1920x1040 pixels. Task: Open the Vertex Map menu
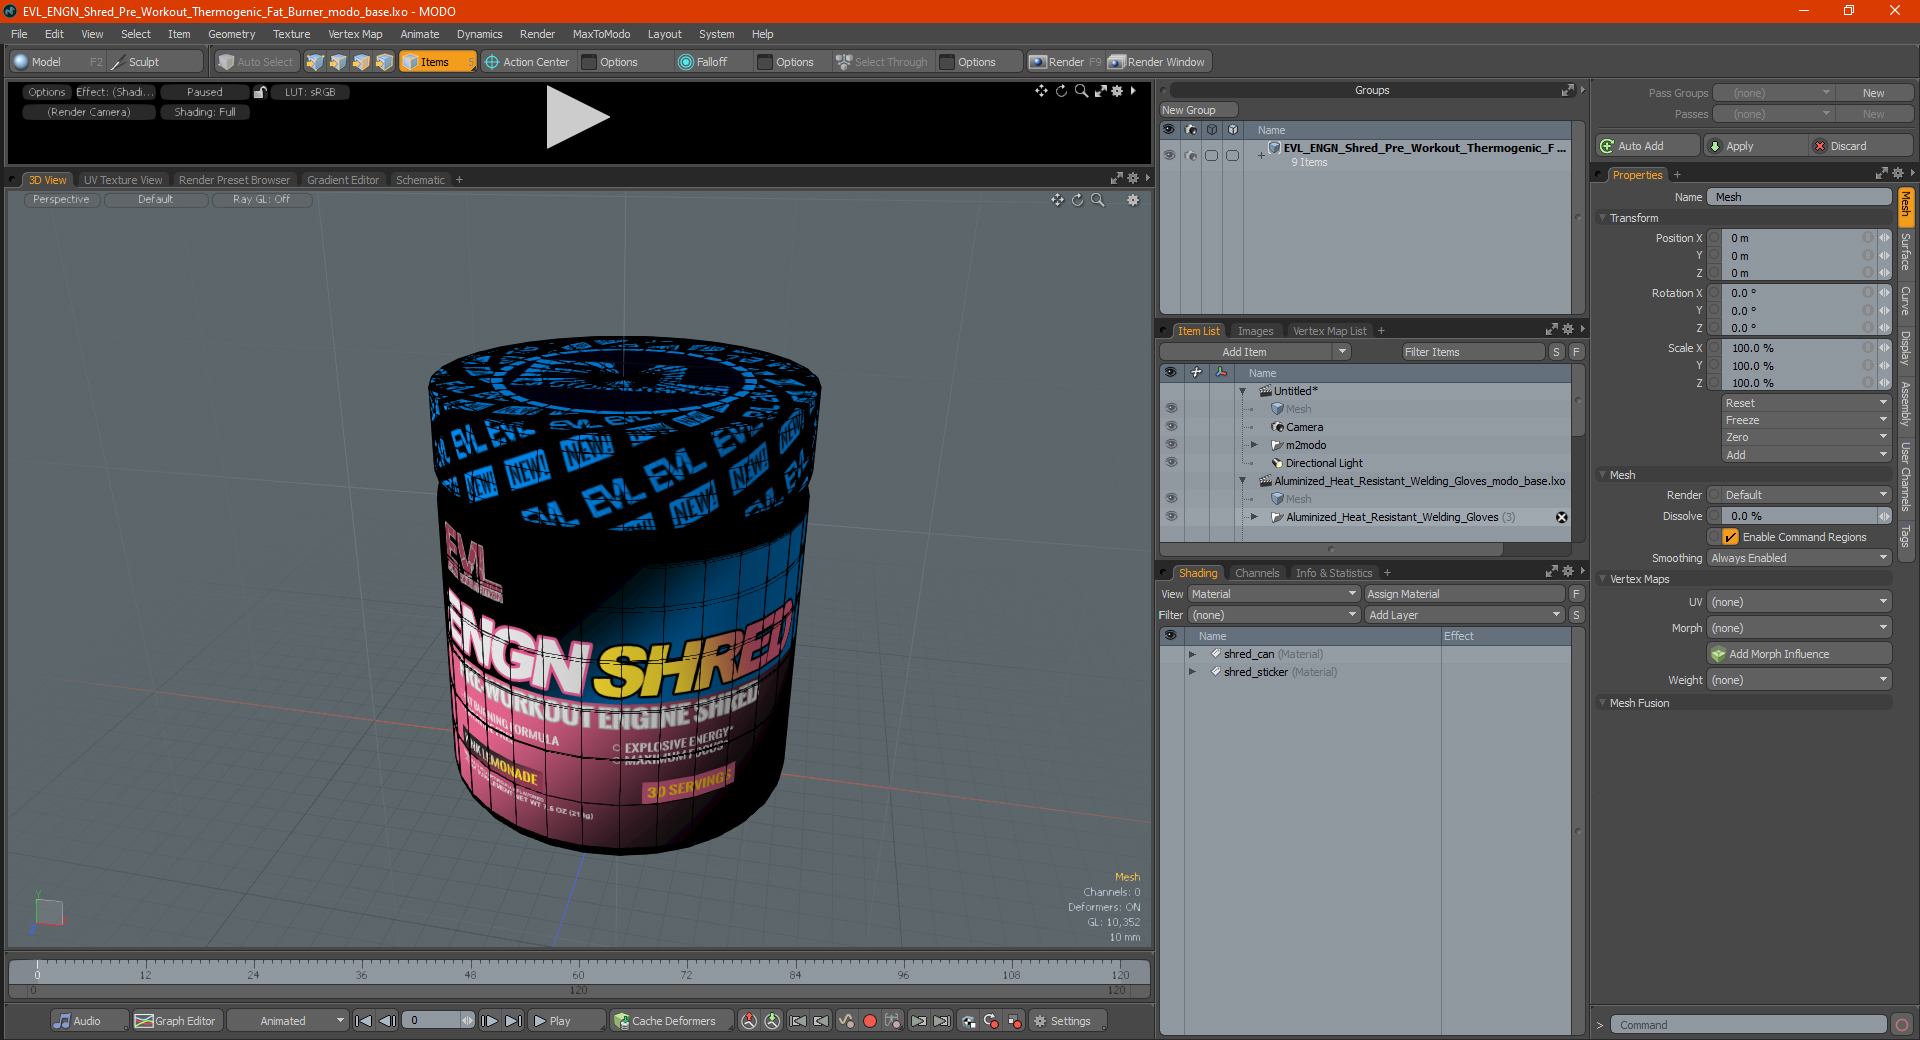355,34
